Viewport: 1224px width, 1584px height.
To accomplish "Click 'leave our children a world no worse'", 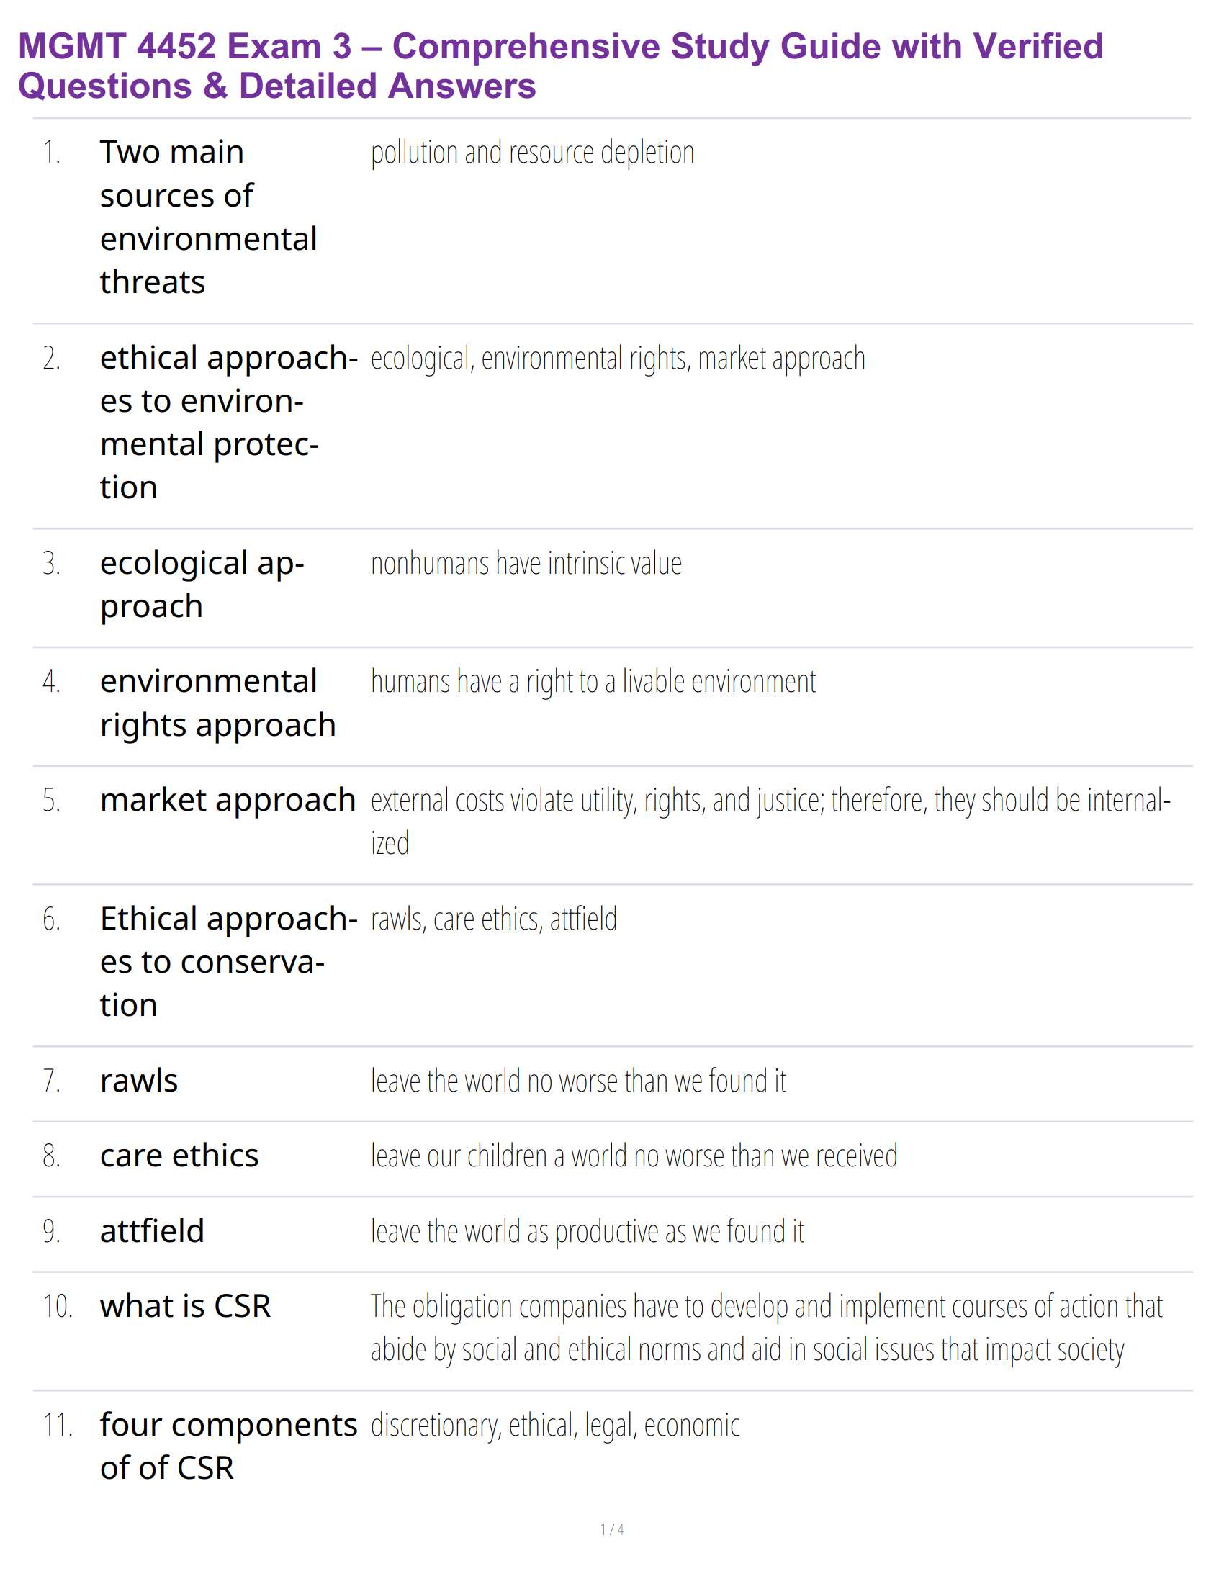I will coord(634,1156).
